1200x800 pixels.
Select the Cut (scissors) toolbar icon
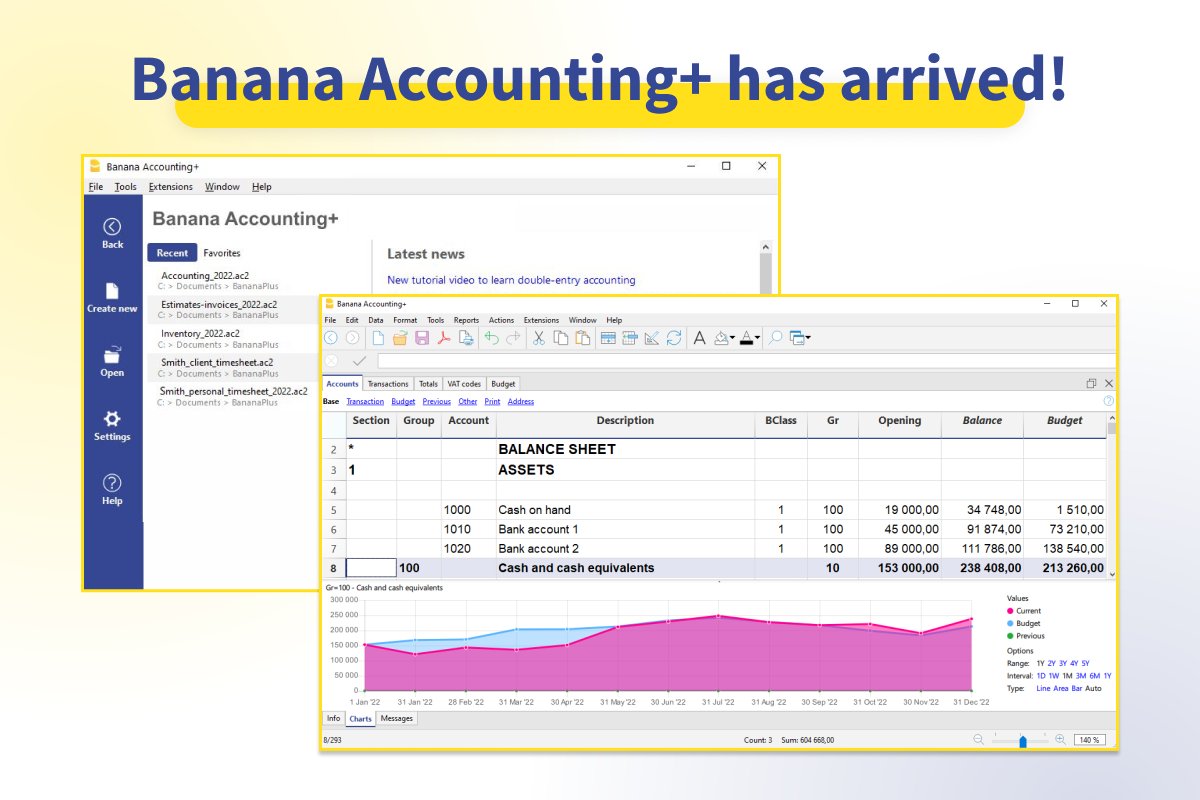tap(539, 338)
